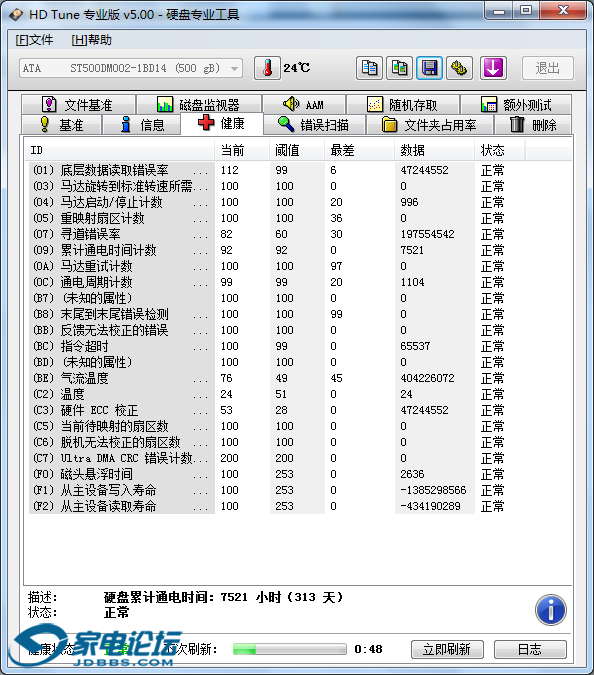594x675 pixels.
Task: Switch to the AAM tab
Action: [x=304, y=105]
